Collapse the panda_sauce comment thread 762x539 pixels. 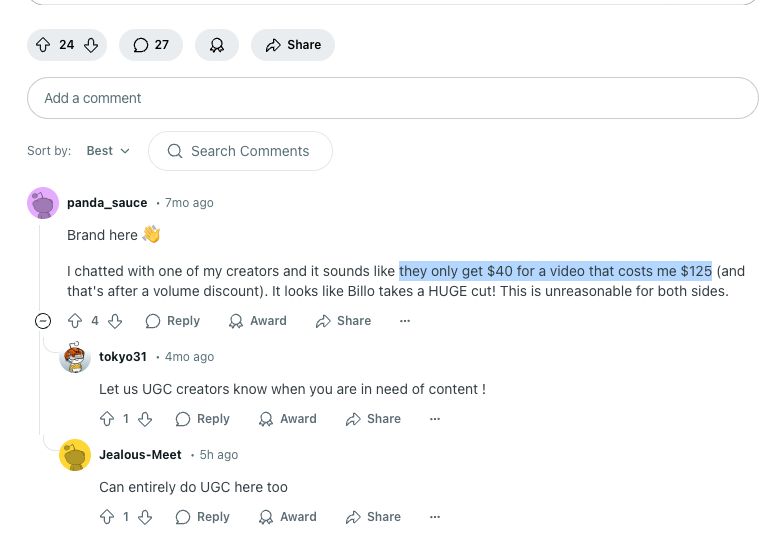coord(43,321)
